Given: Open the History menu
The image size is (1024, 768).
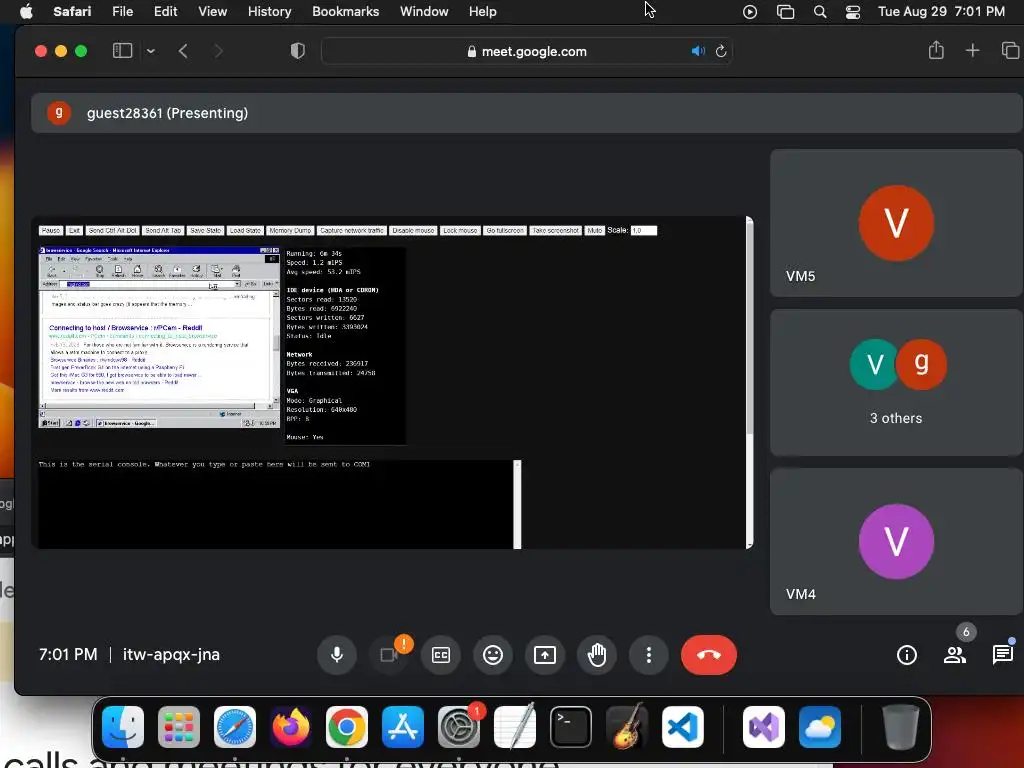Looking at the screenshot, I should point(269,11).
